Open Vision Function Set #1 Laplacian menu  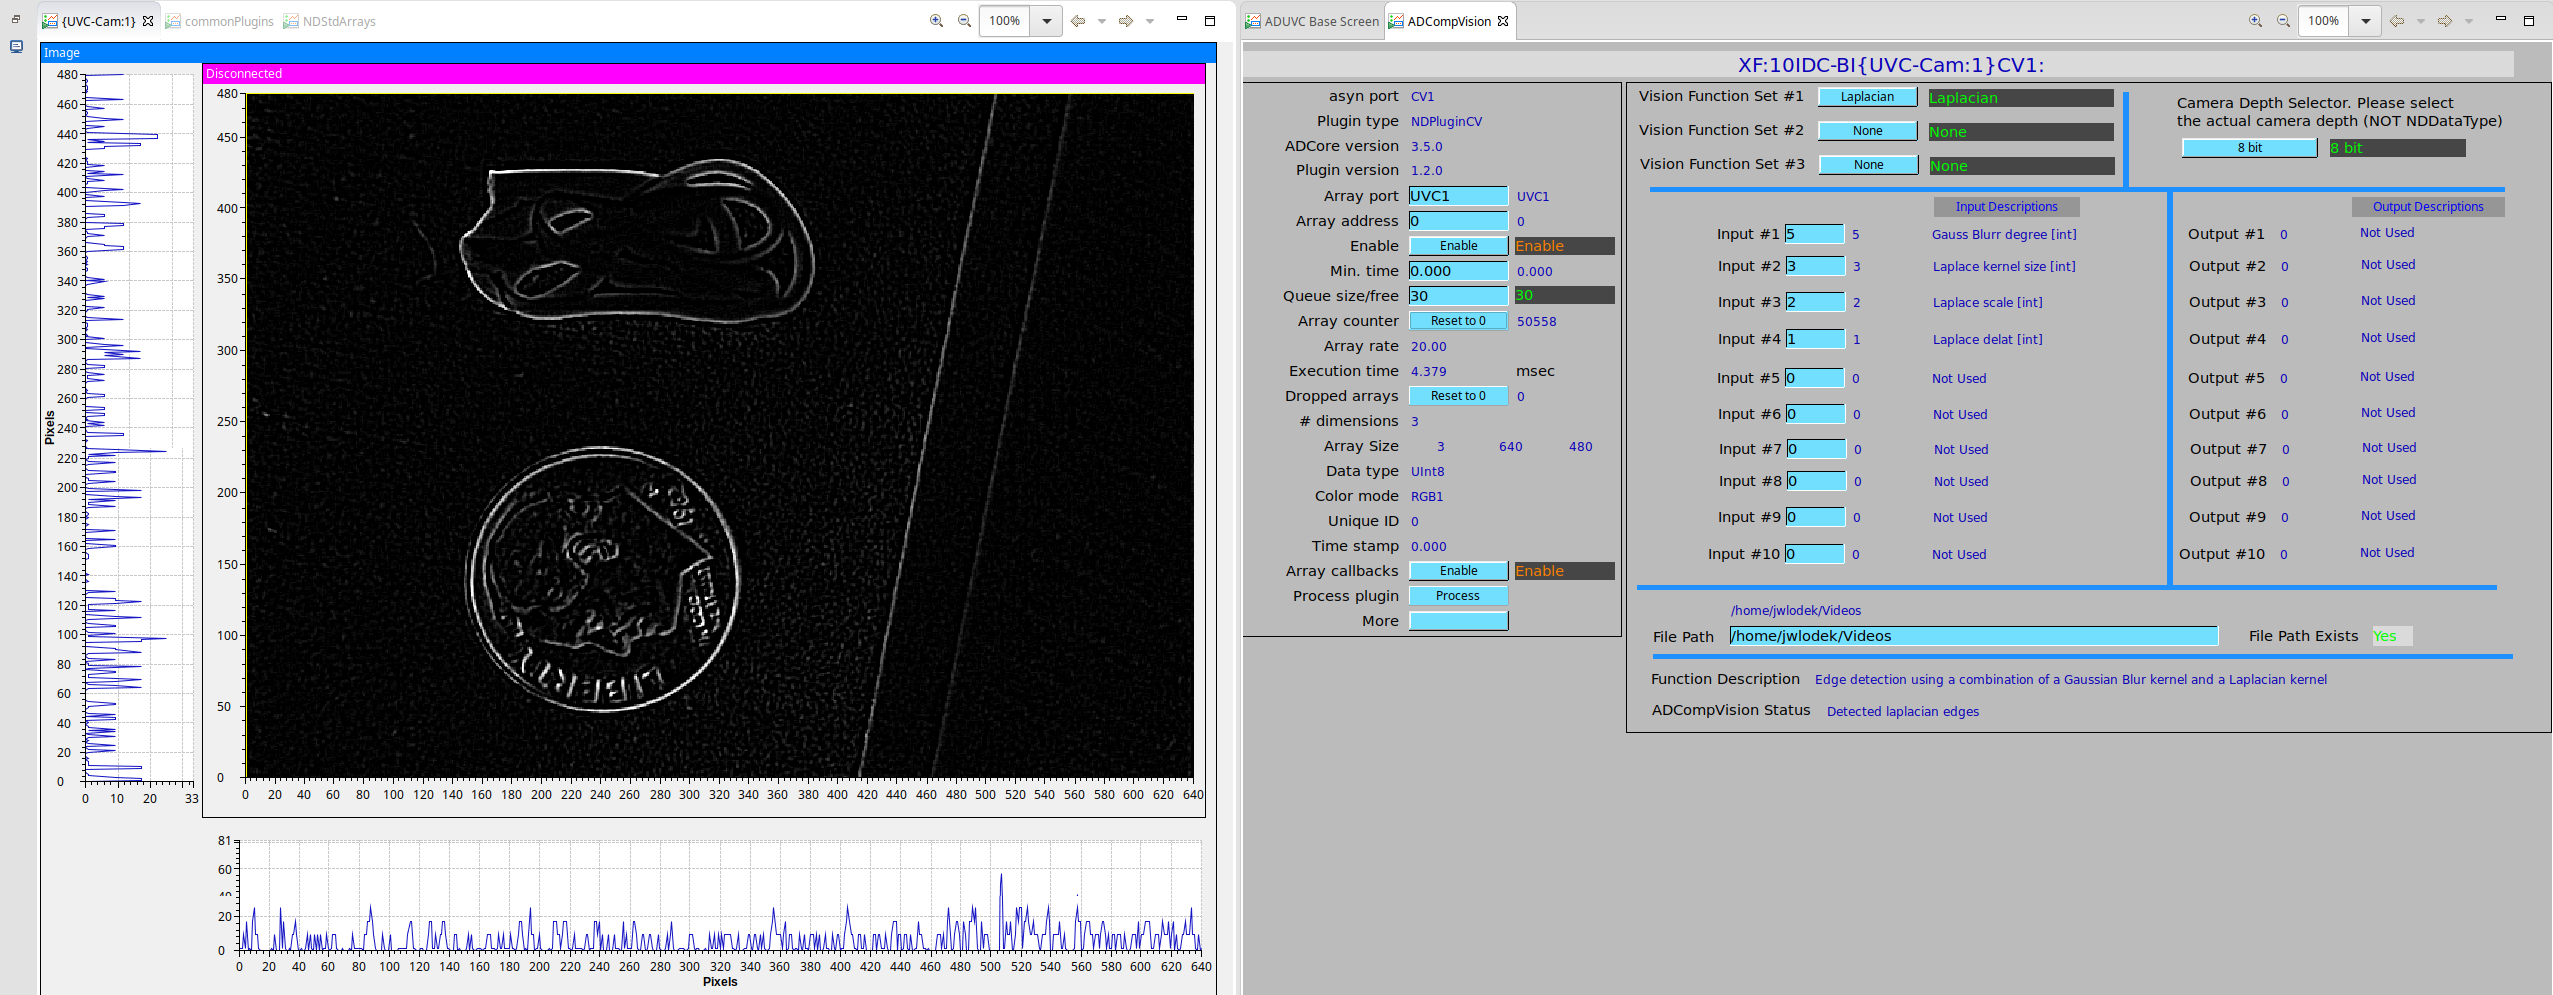click(1867, 97)
